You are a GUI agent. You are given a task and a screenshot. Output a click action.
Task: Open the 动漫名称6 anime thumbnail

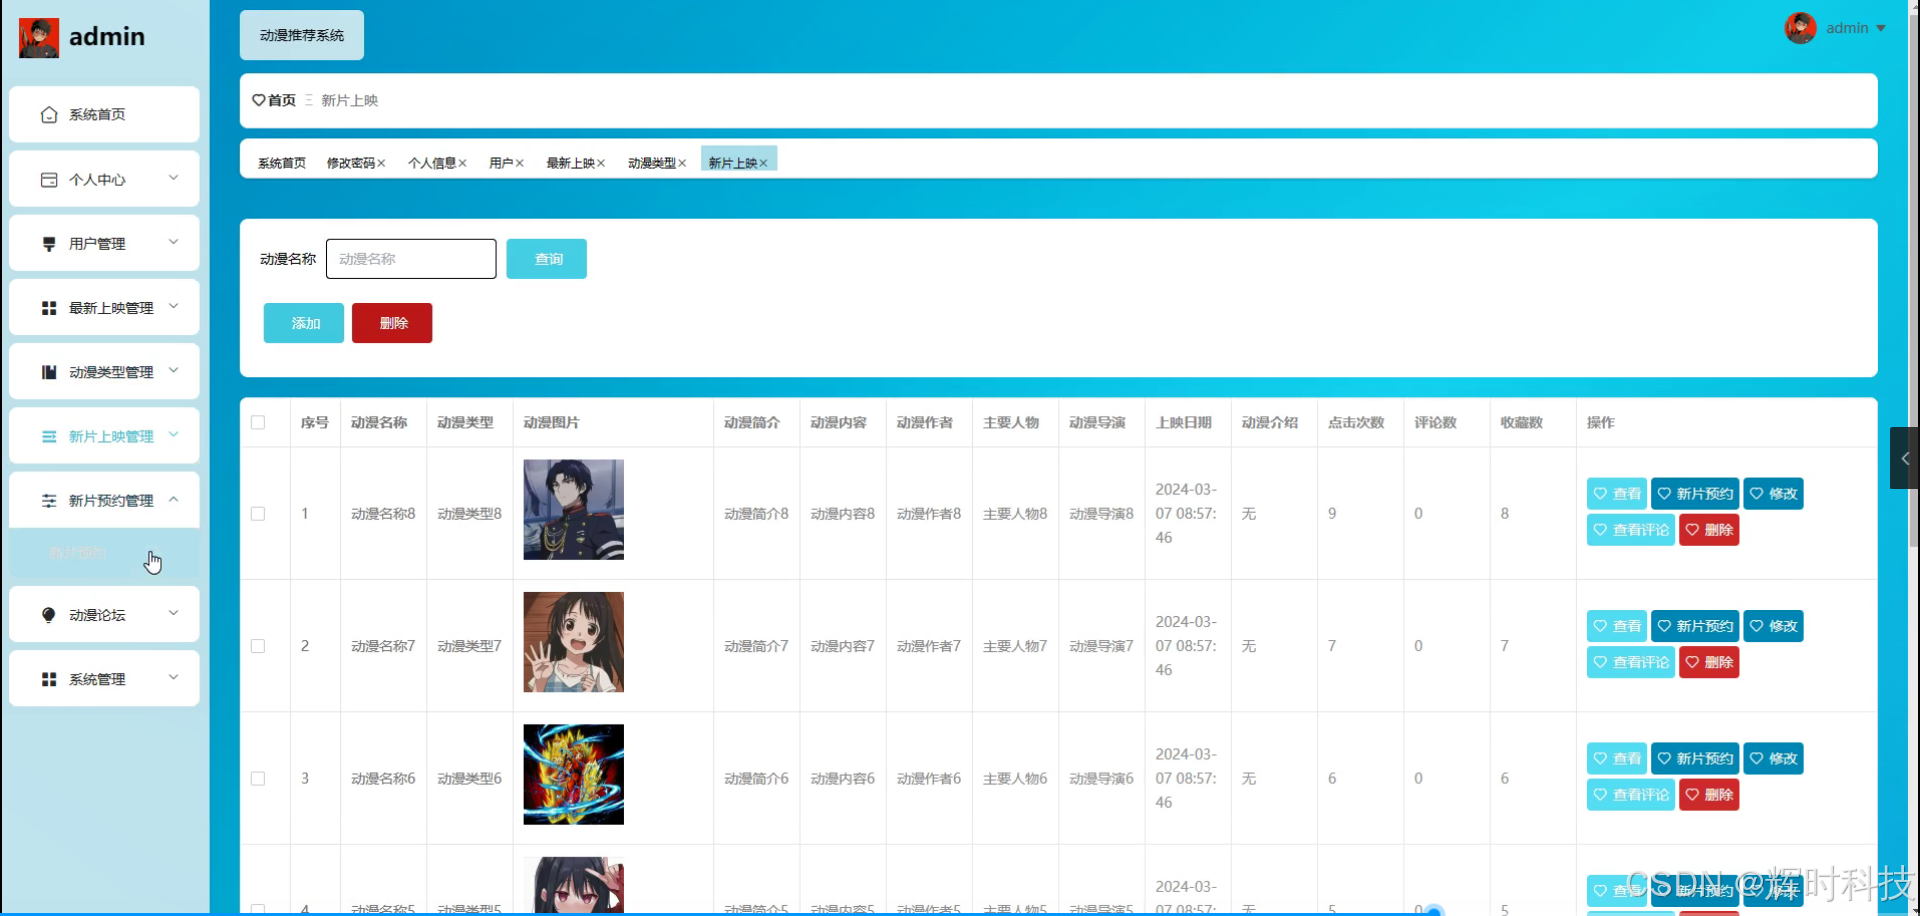coord(574,775)
